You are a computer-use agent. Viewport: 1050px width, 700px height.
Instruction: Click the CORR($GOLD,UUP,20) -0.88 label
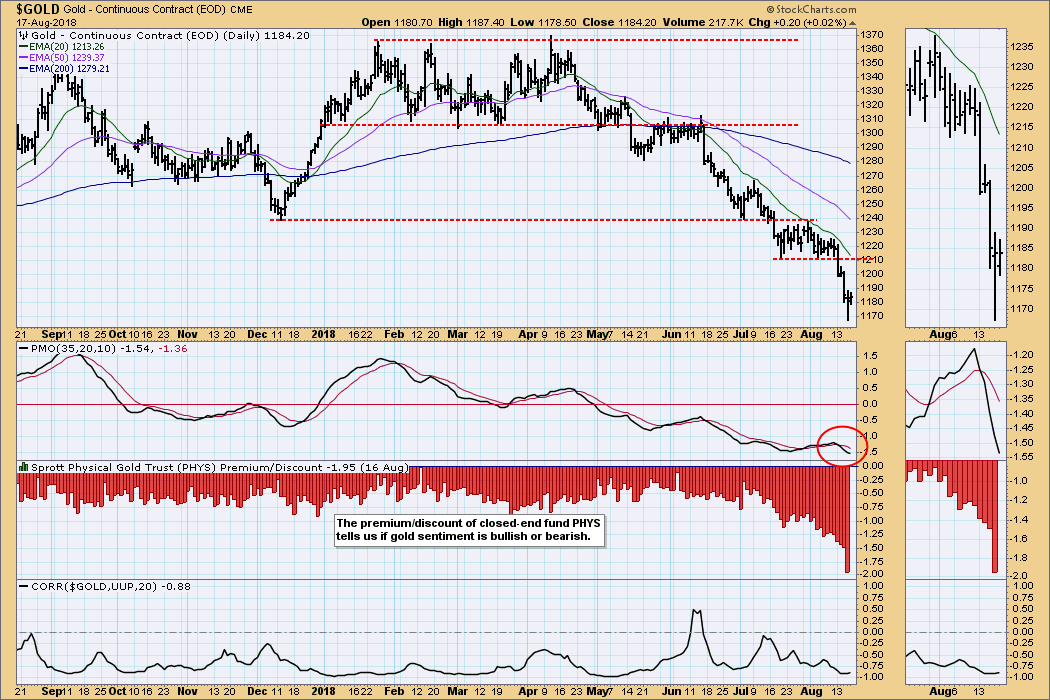pos(110,587)
